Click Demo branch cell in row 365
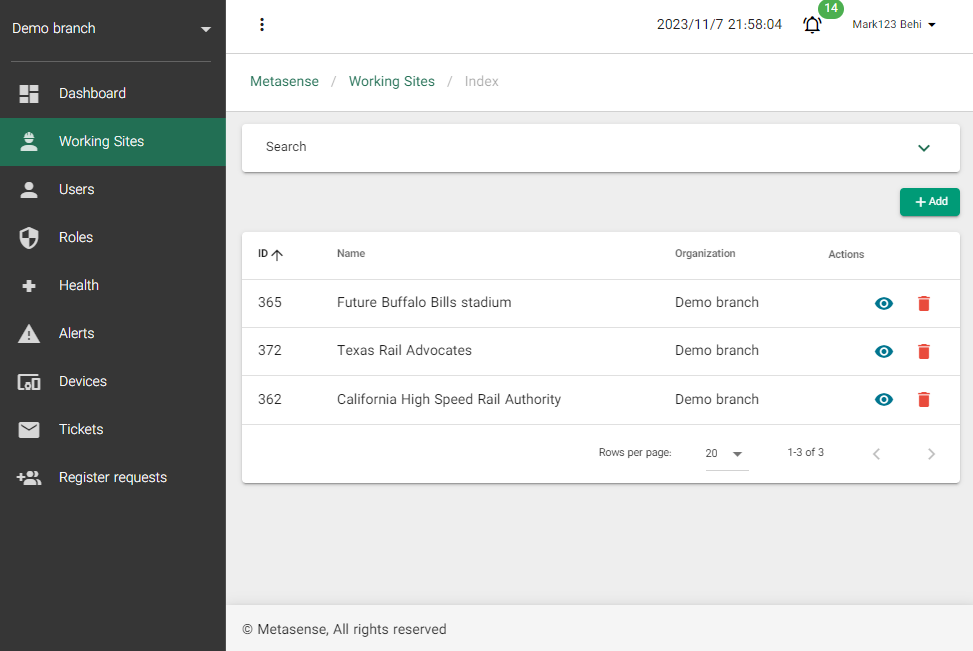 (717, 303)
